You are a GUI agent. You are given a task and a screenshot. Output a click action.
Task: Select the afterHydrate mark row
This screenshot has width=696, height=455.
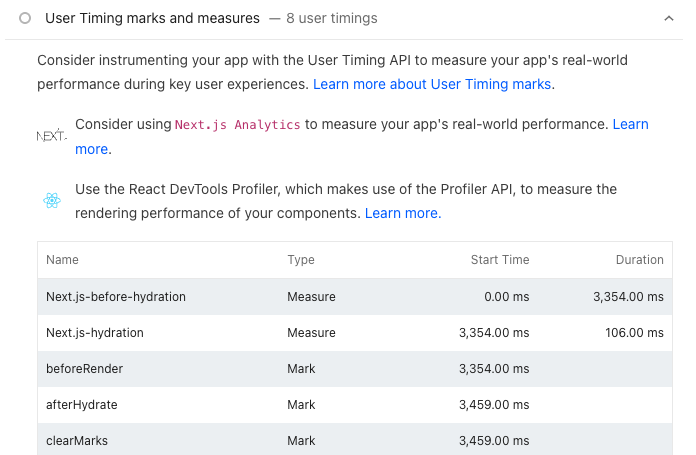[x=83, y=405]
